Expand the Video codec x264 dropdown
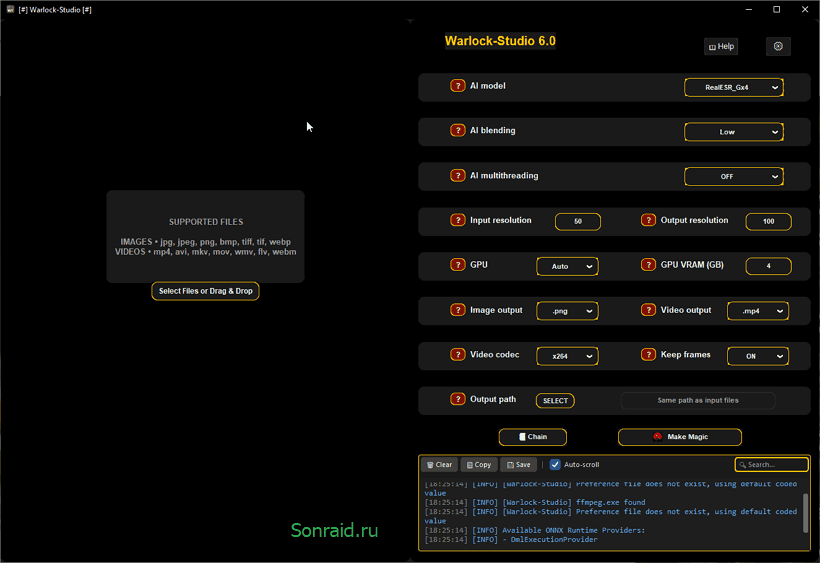This screenshot has width=820, height=563. 567,356
